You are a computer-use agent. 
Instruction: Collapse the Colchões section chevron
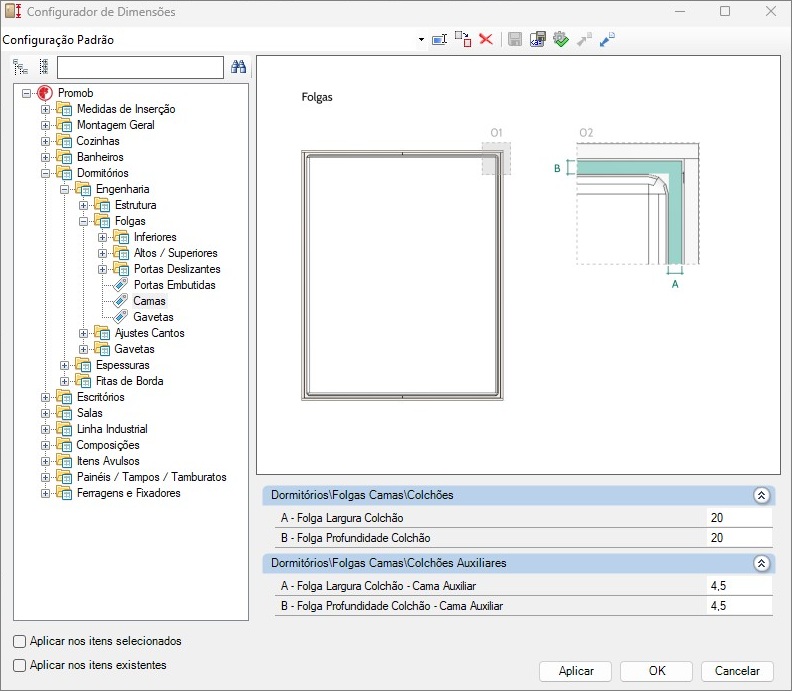761,495
